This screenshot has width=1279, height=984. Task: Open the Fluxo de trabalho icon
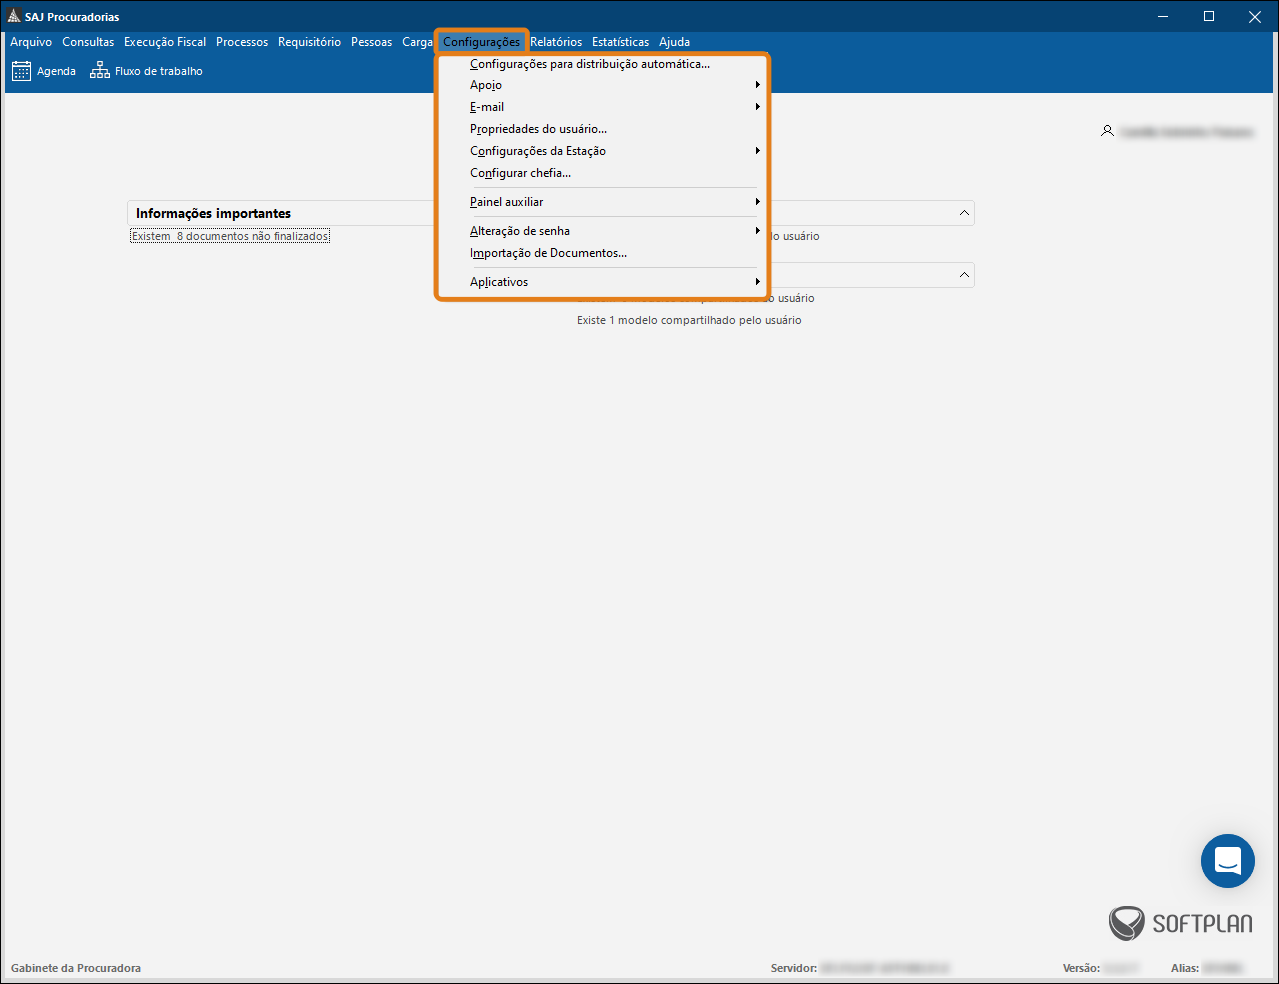point(100,71)
